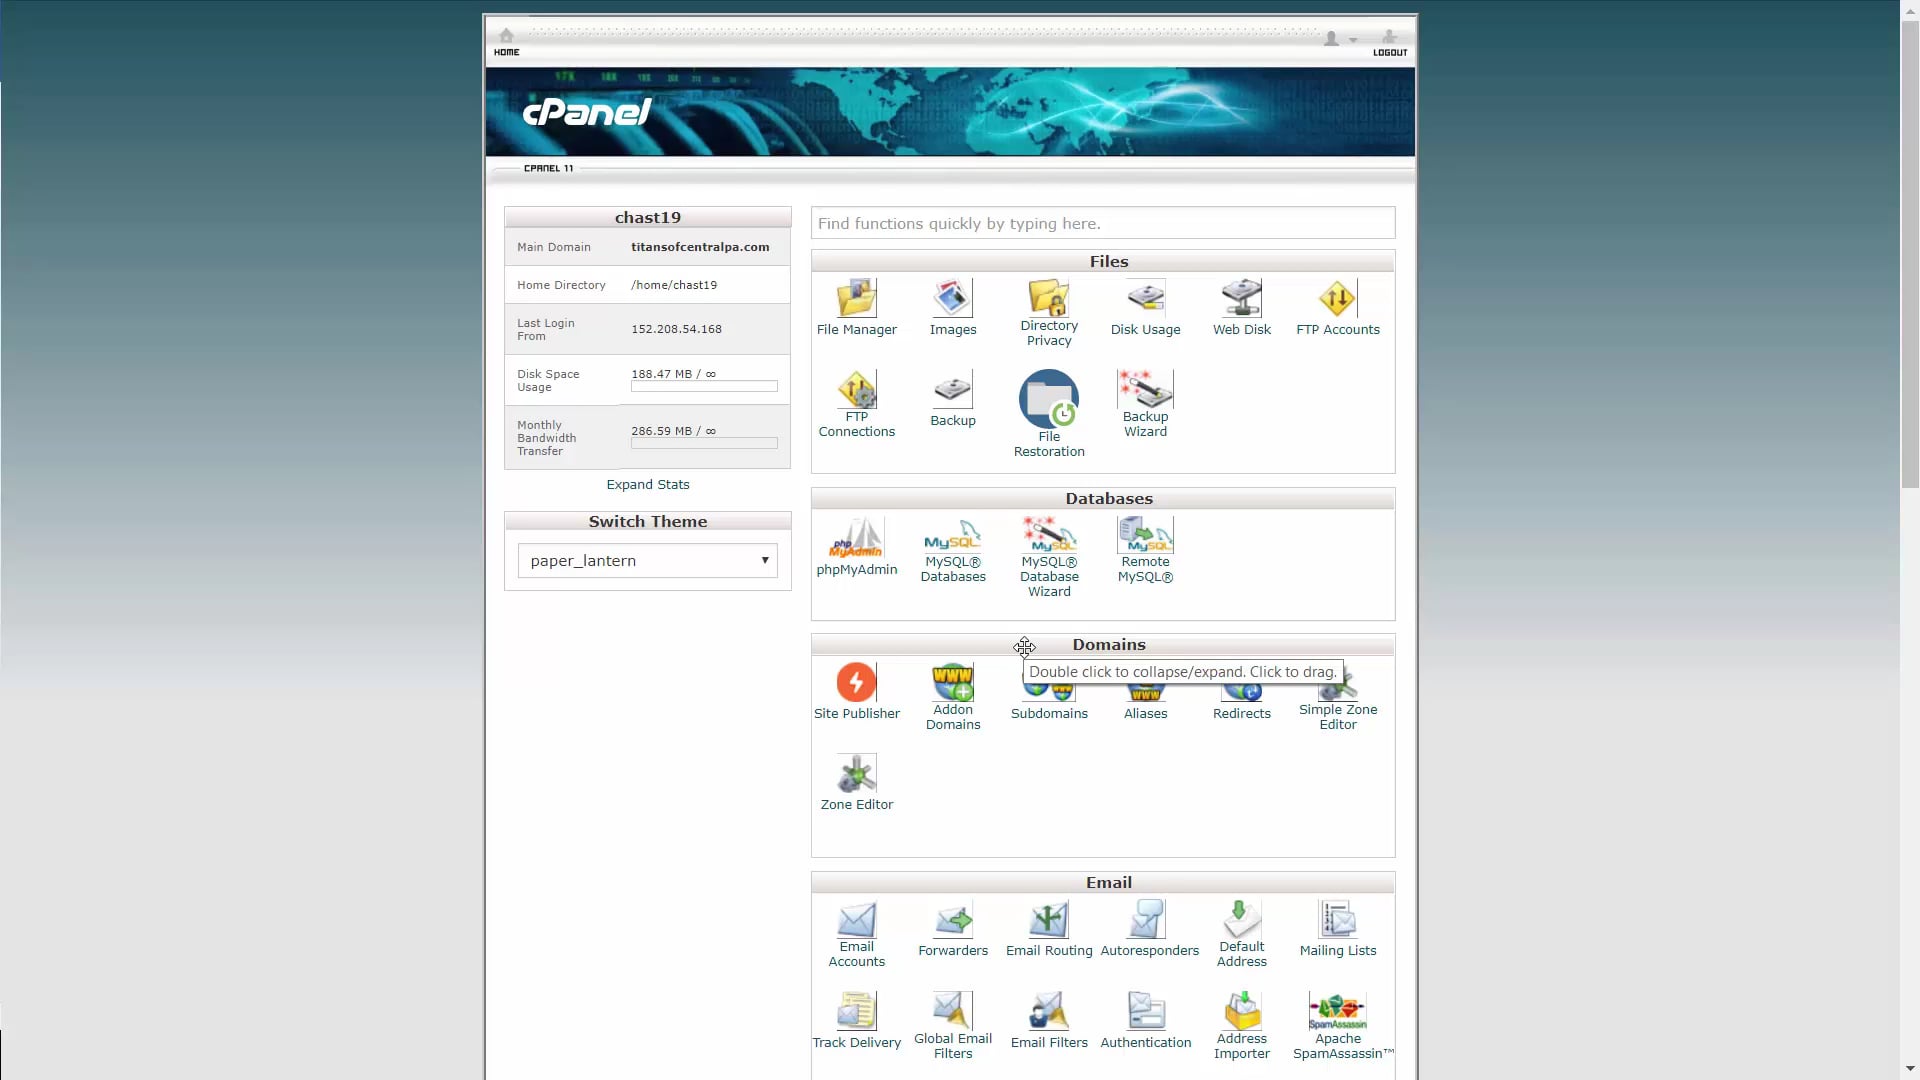Open FTP Accounts

pos(1337,308)
